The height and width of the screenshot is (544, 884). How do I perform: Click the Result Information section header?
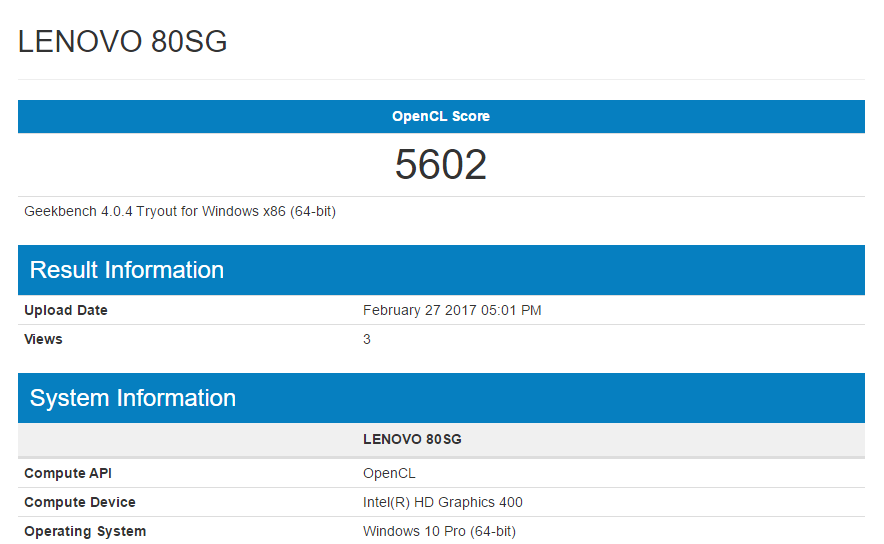coord(127,270)
